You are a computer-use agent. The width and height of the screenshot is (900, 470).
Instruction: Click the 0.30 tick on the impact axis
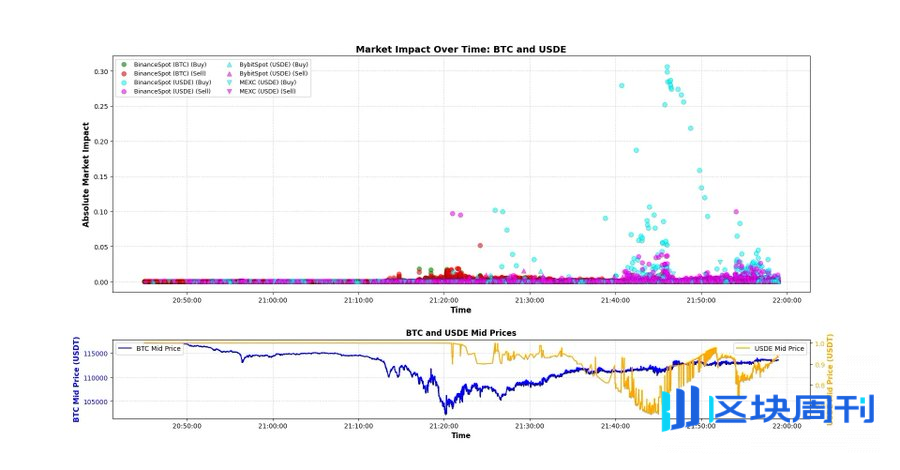click(100, 71)
